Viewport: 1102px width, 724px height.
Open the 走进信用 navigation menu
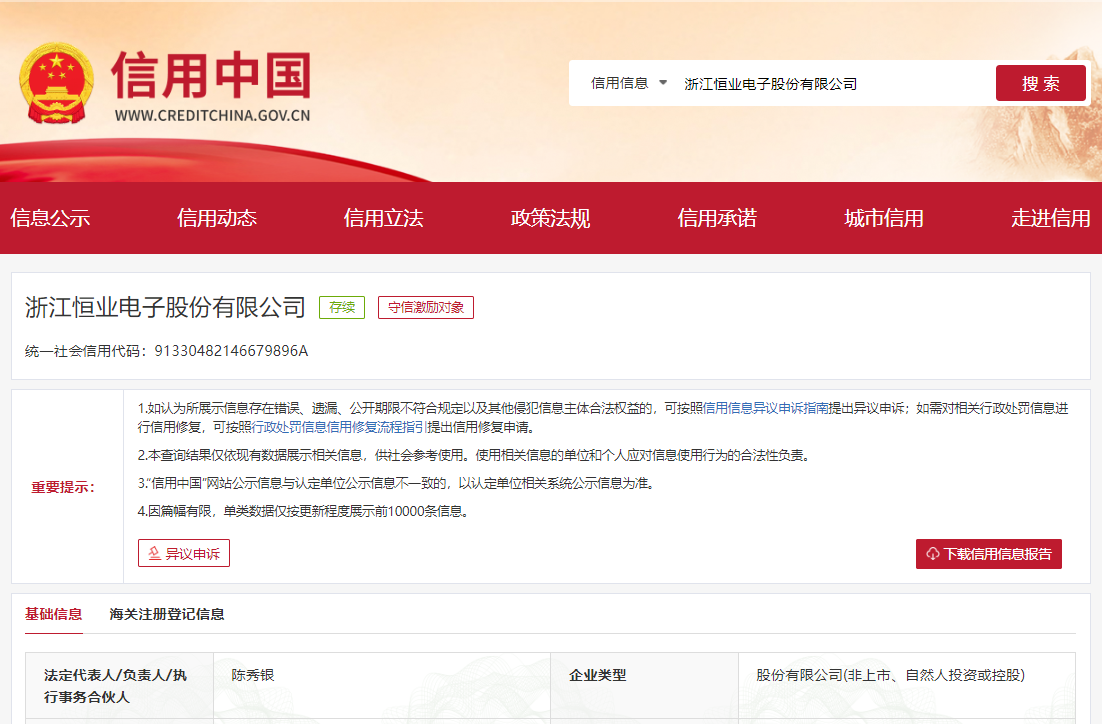coord(1051,218)
